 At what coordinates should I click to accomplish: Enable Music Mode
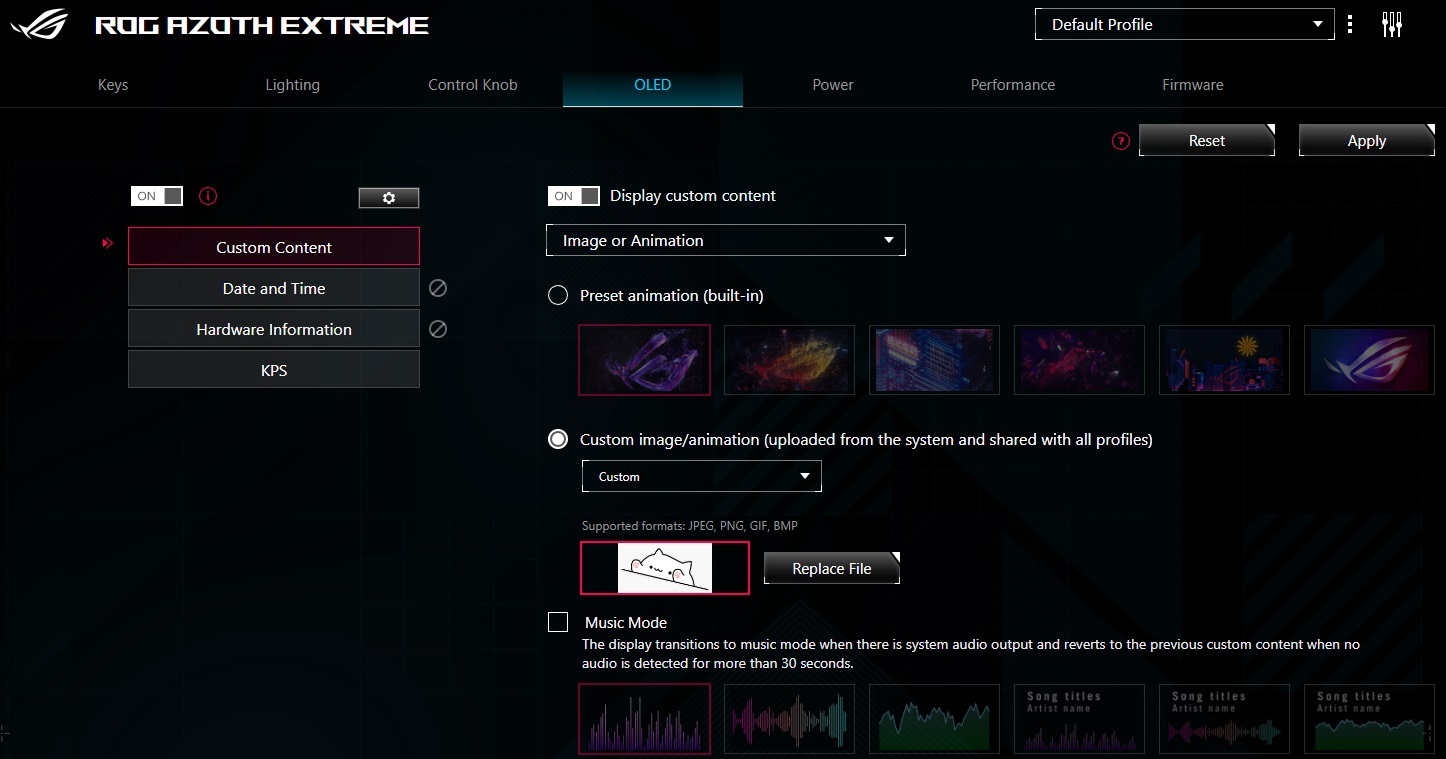point(558,622)
